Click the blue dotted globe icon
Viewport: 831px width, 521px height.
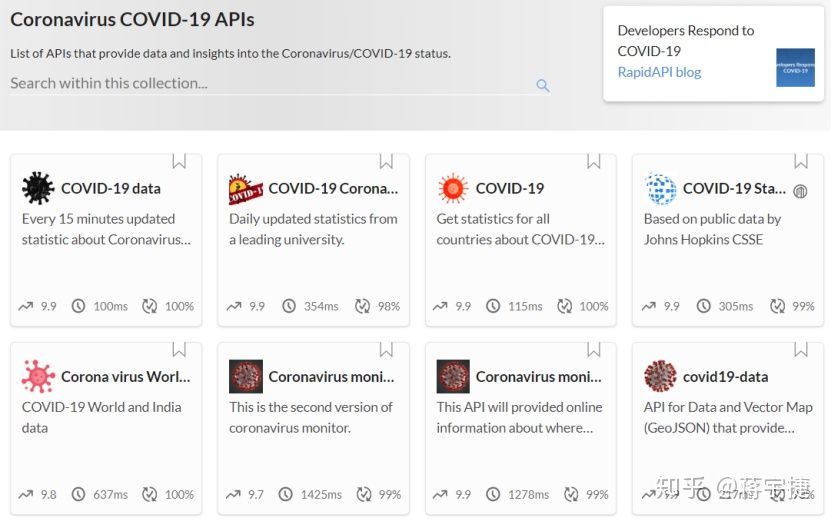(660, 188)
